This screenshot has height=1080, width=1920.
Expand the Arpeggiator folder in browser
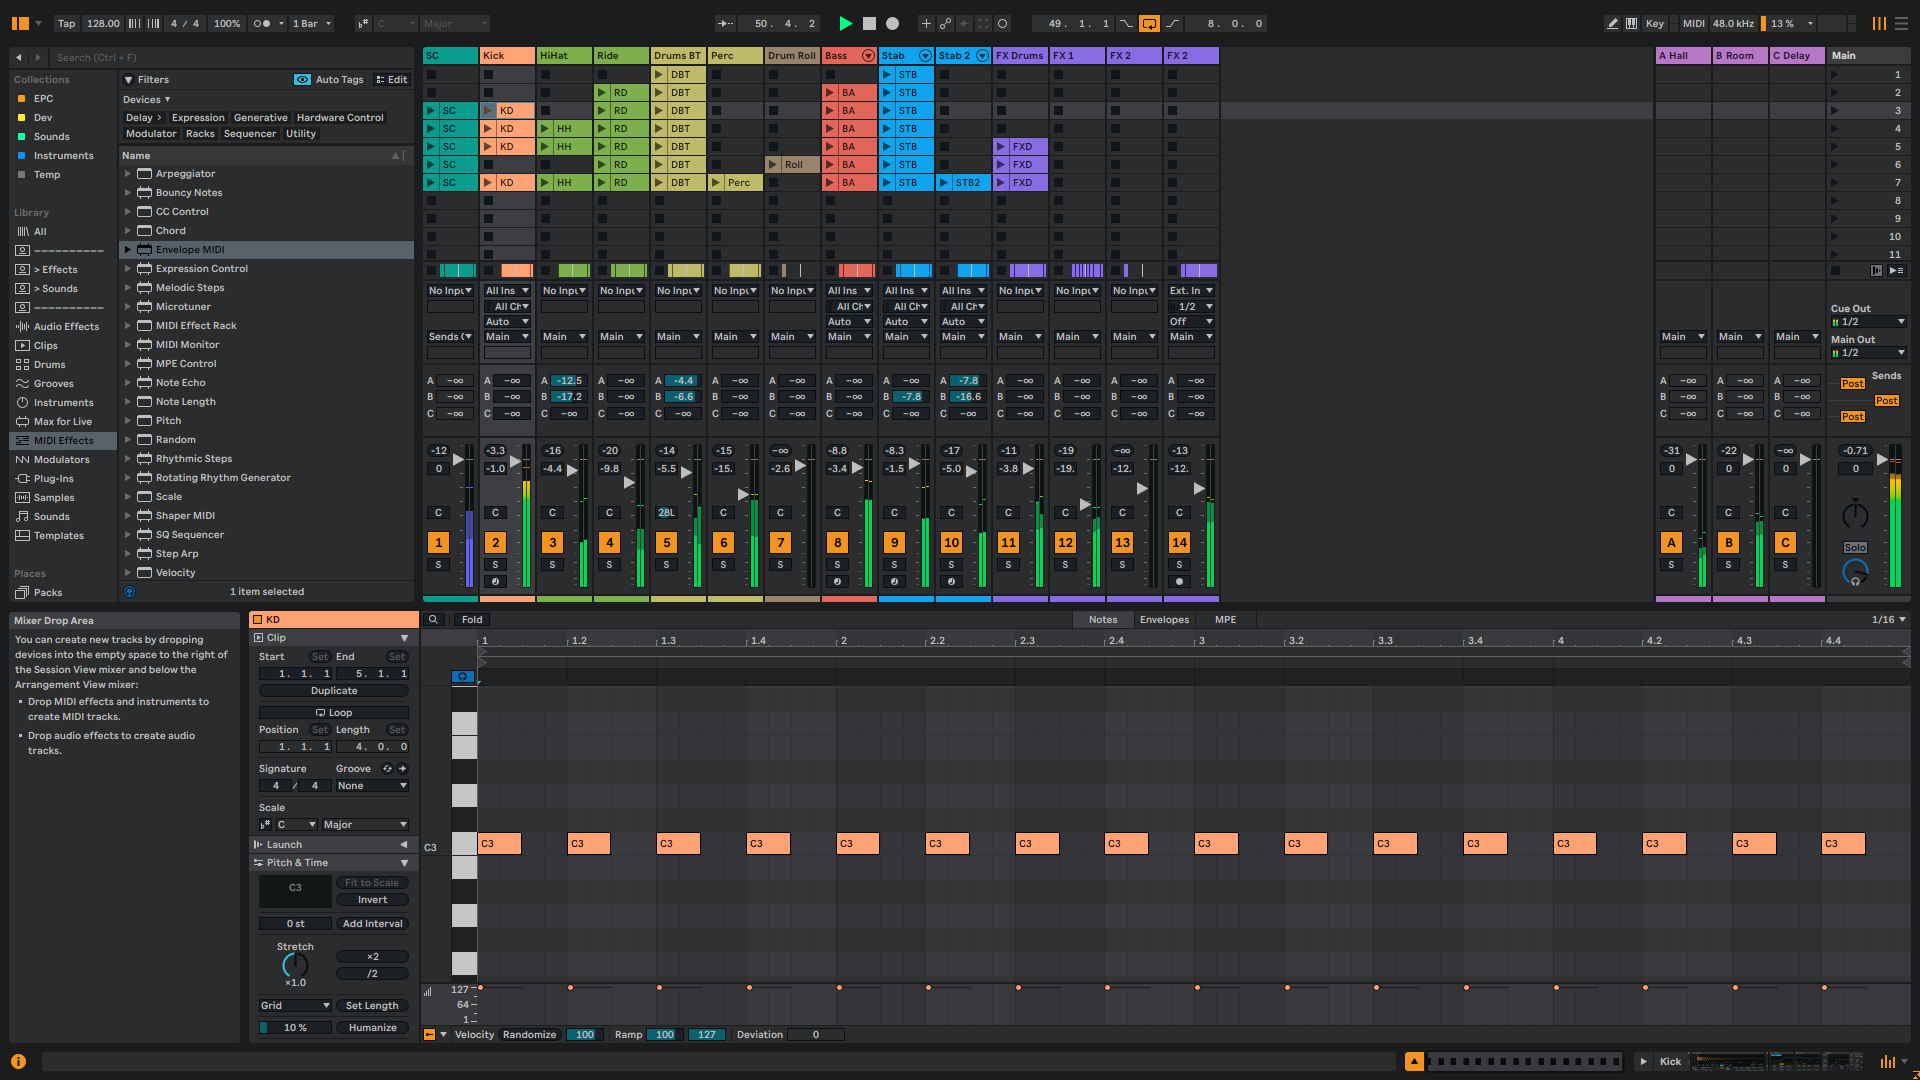[128, 174]
